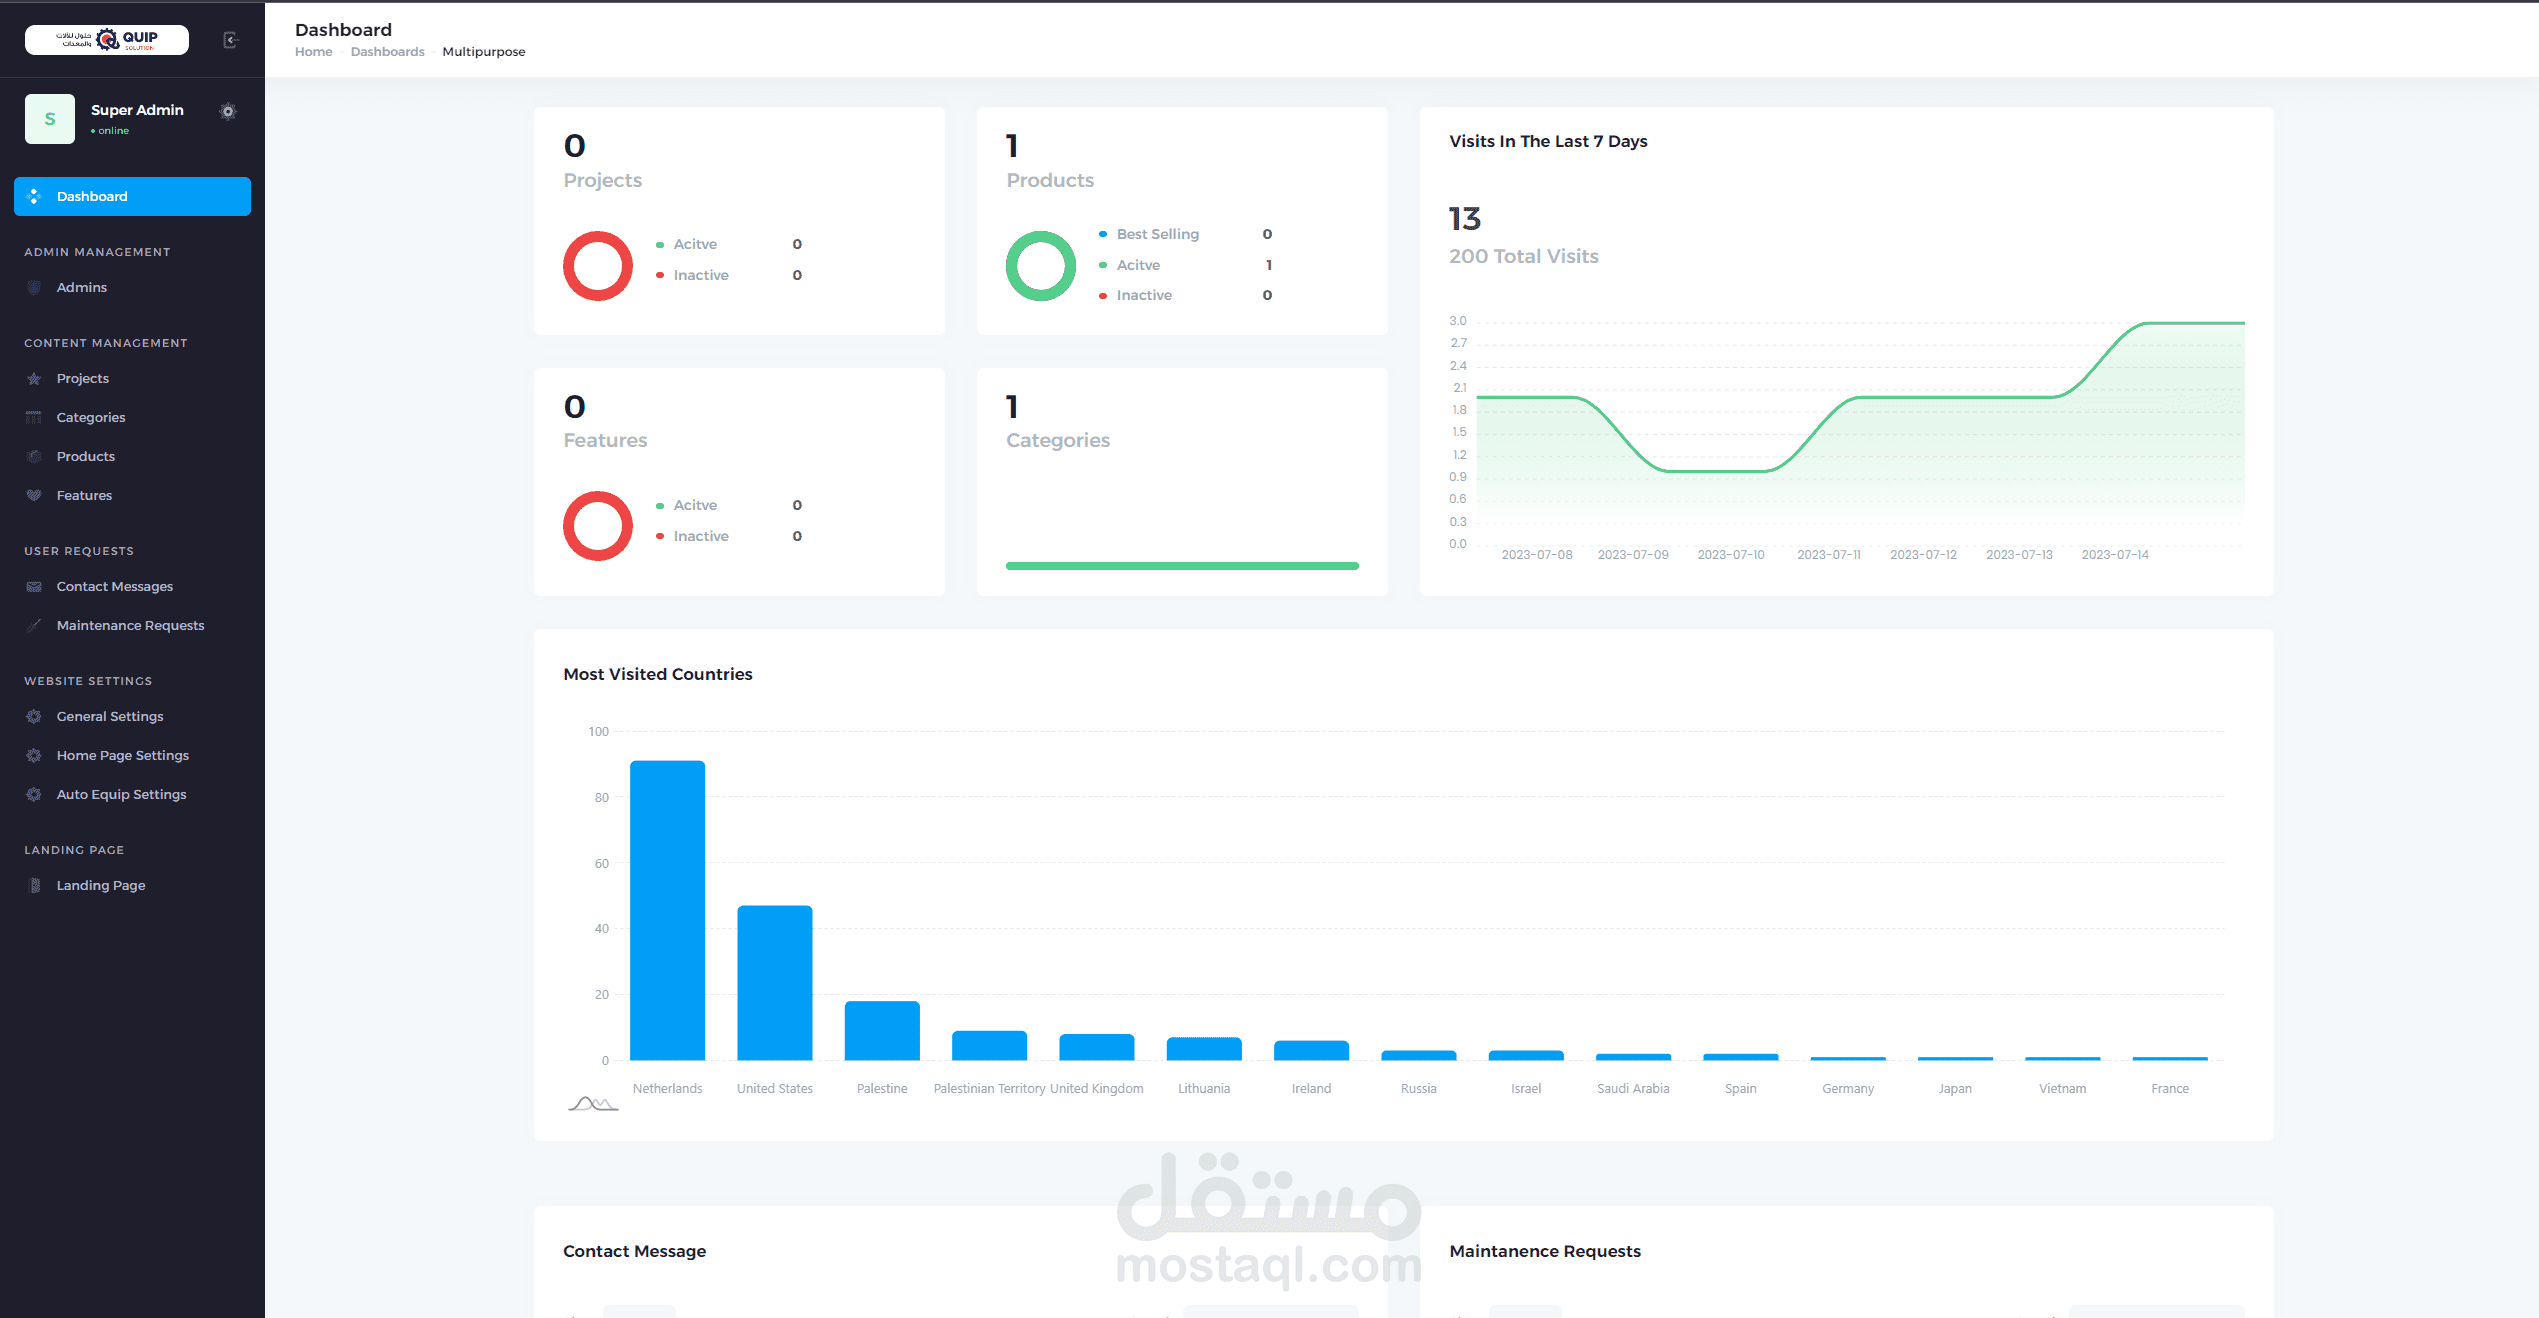
Task: Open the General Settings page
Action: pyautogui.click(x=109, y=716)
